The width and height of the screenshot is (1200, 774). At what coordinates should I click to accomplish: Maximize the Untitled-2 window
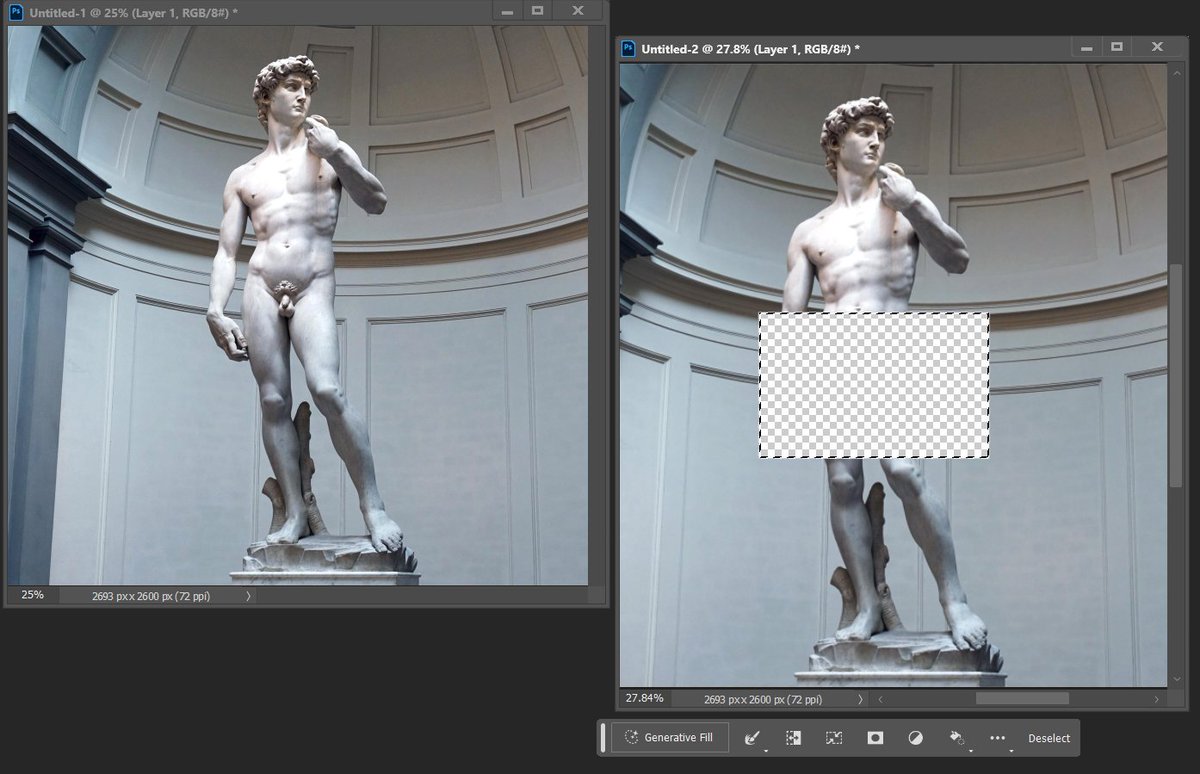[1116, 47]
